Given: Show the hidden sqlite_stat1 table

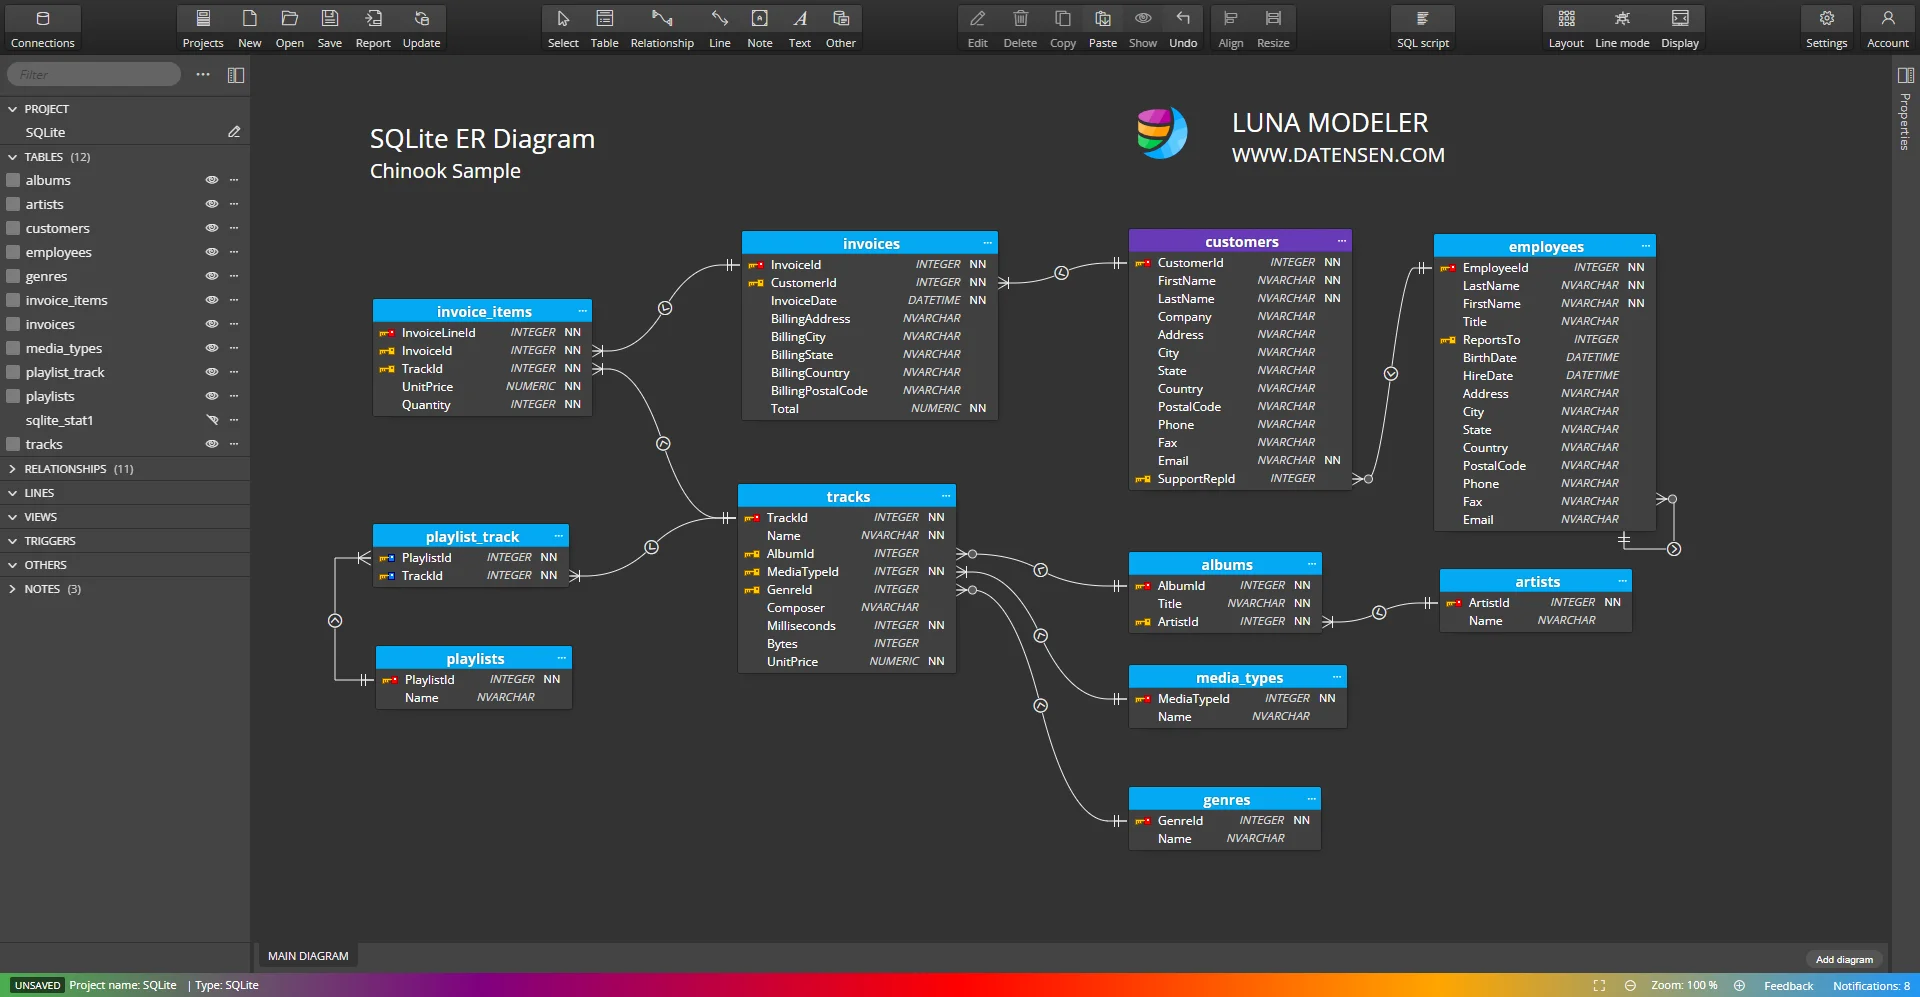Looking at the screenshot, I should [x=212, y=421].
